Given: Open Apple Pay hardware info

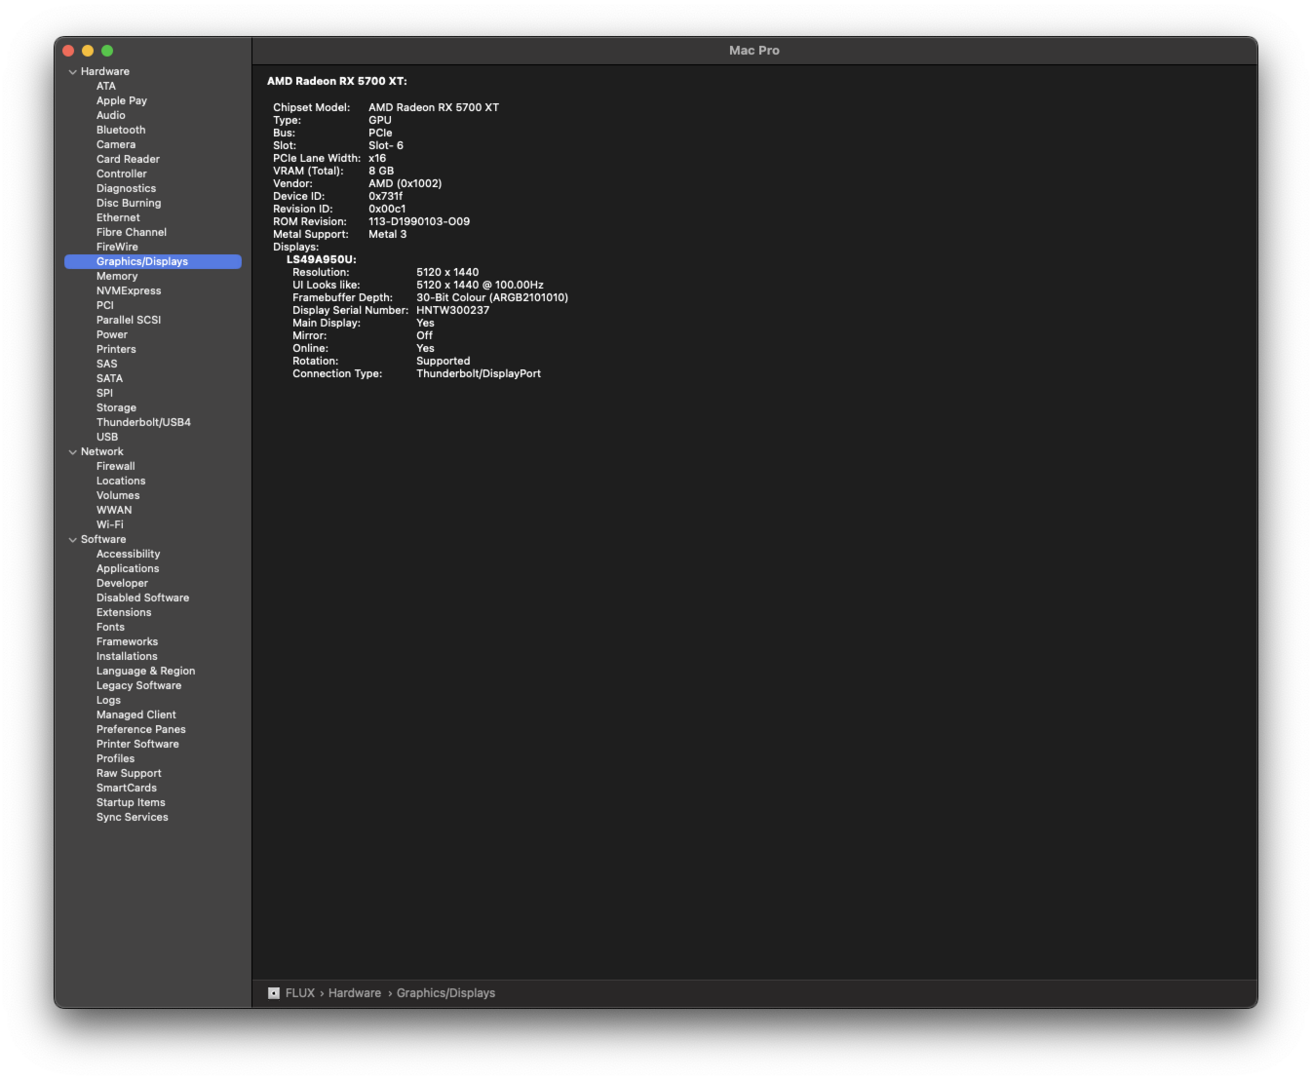Looking at the screenshot, I should (x=121, y=101).
